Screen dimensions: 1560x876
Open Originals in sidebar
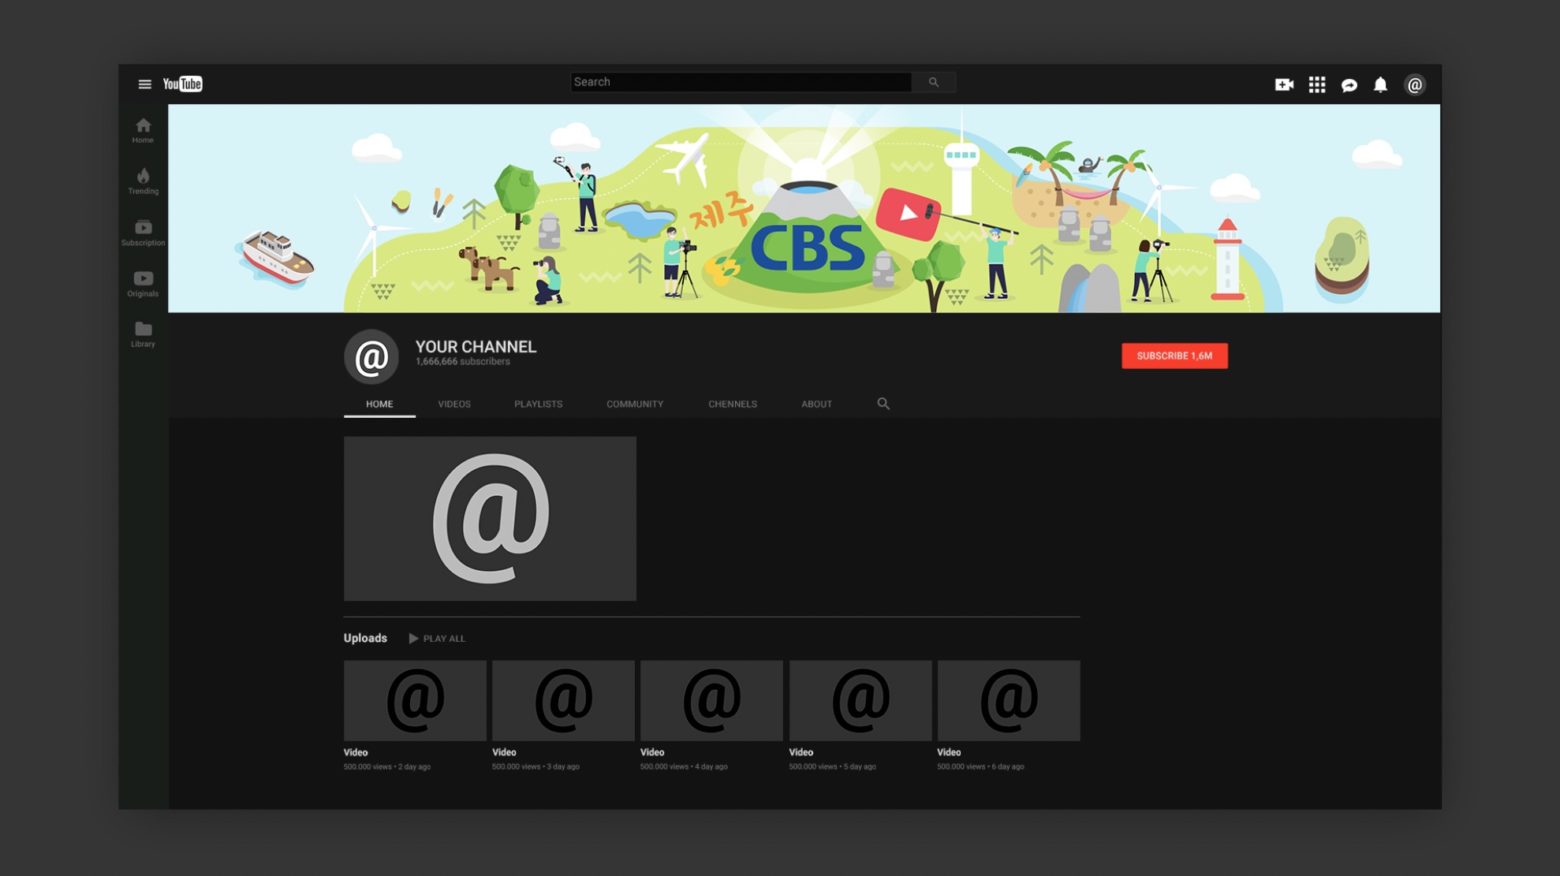point(143,284)
